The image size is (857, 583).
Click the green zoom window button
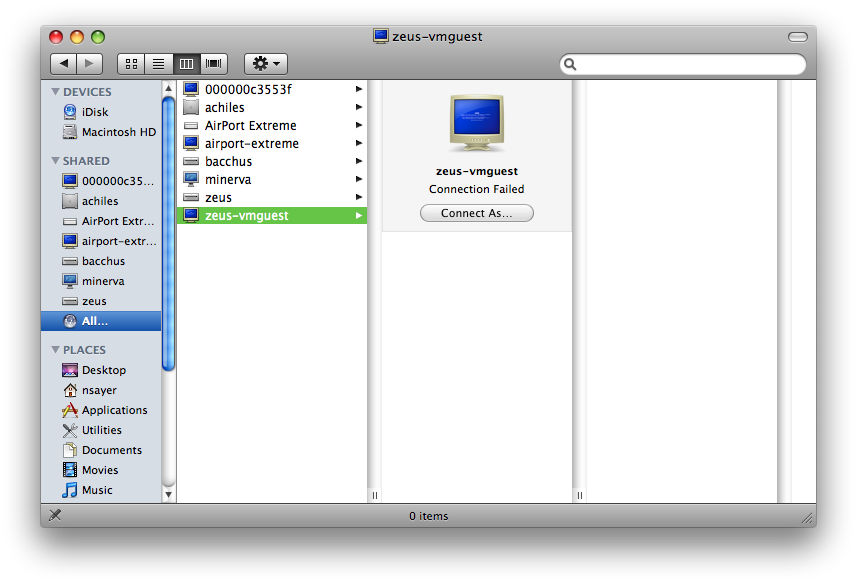coord(98,37)
